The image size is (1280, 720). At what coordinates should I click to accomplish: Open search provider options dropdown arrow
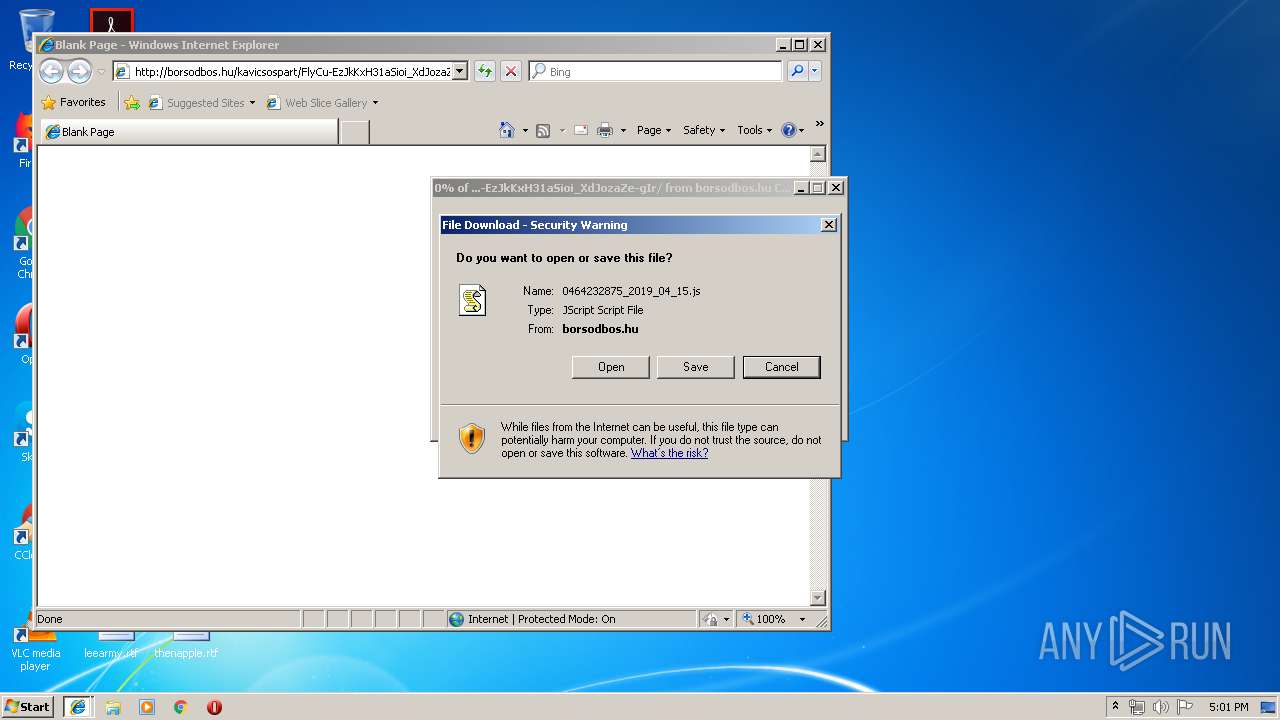point(815,71)
